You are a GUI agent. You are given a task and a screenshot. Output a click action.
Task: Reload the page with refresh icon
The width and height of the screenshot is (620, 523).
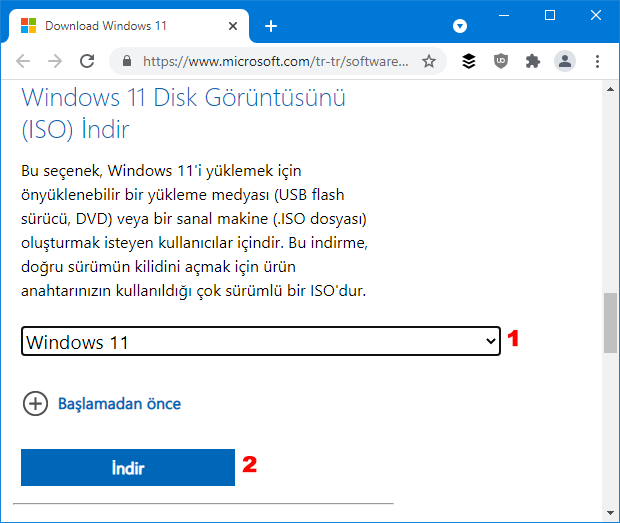click(87, 61)
